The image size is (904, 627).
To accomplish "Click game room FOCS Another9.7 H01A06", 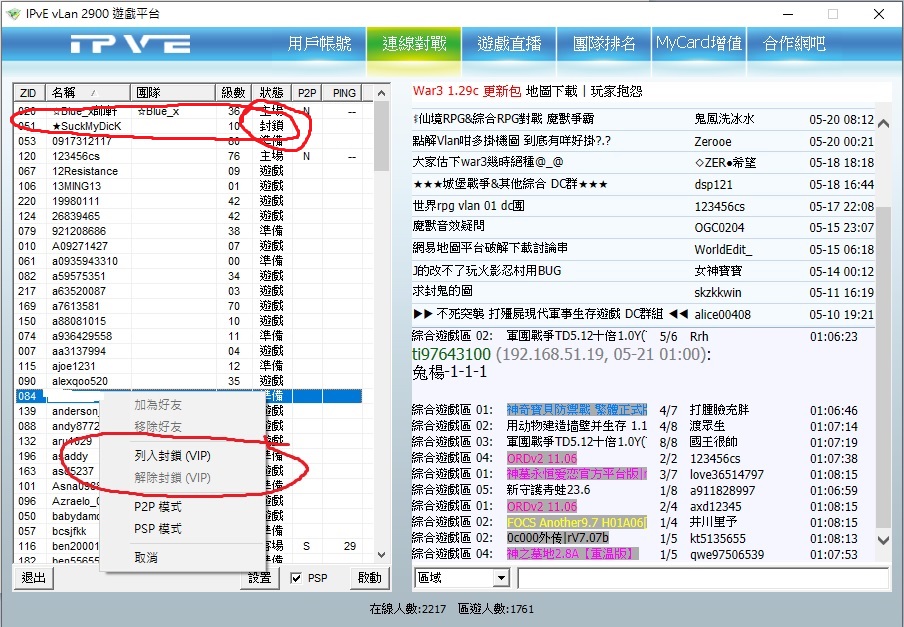I will (x=577, y=523).
